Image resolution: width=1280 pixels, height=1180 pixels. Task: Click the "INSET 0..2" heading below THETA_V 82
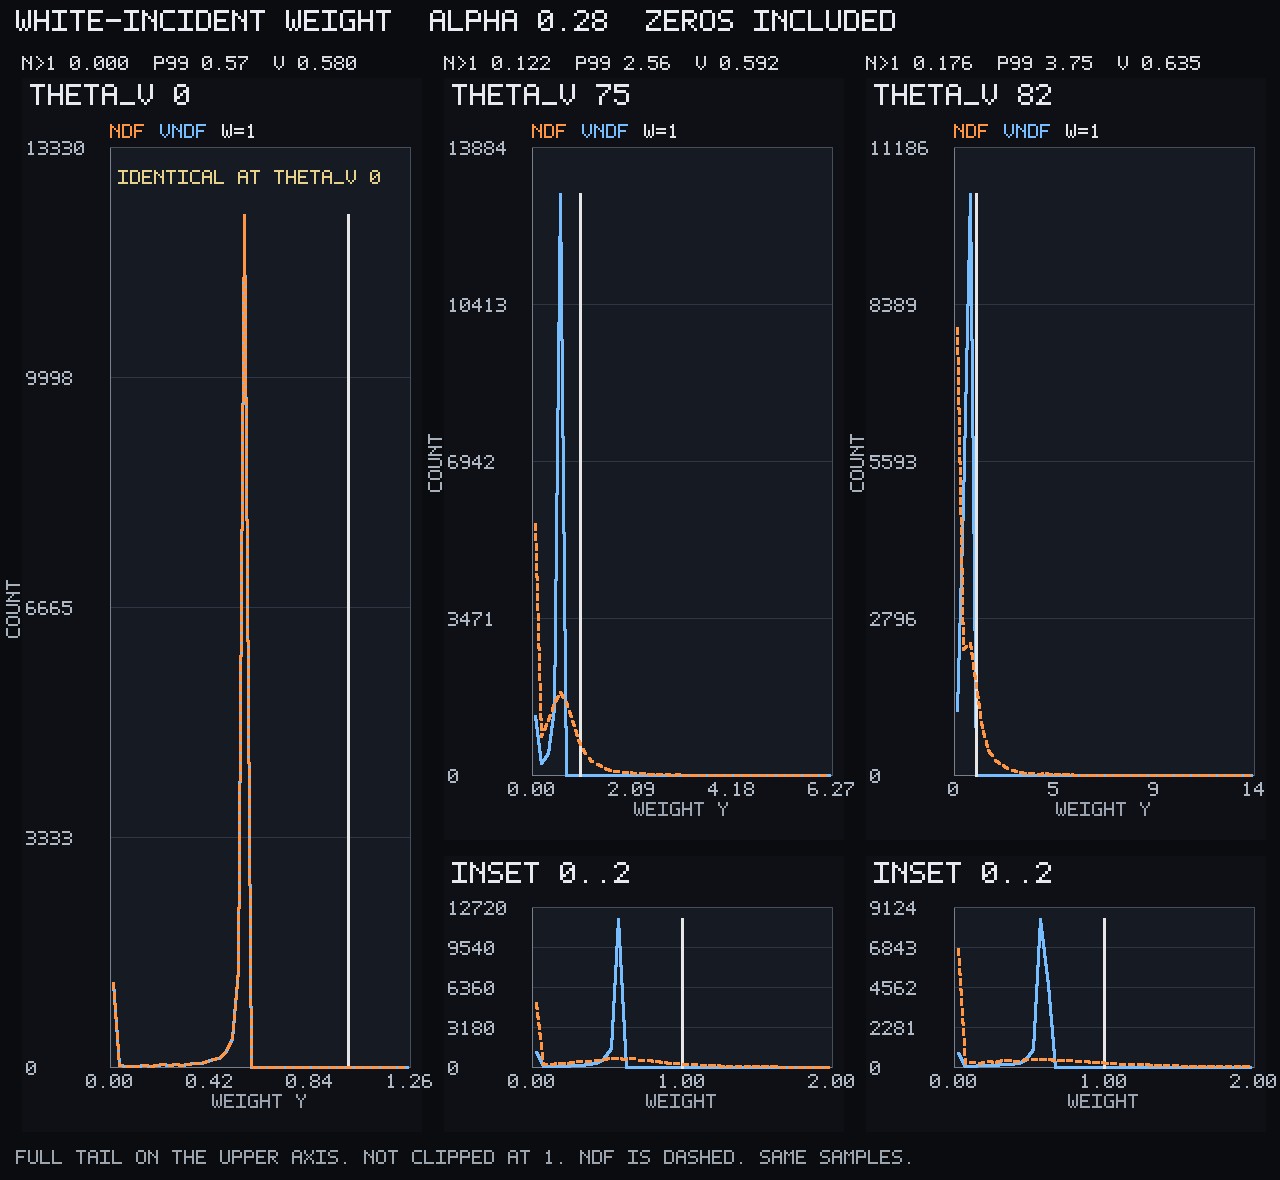click(x=963, y=873)
